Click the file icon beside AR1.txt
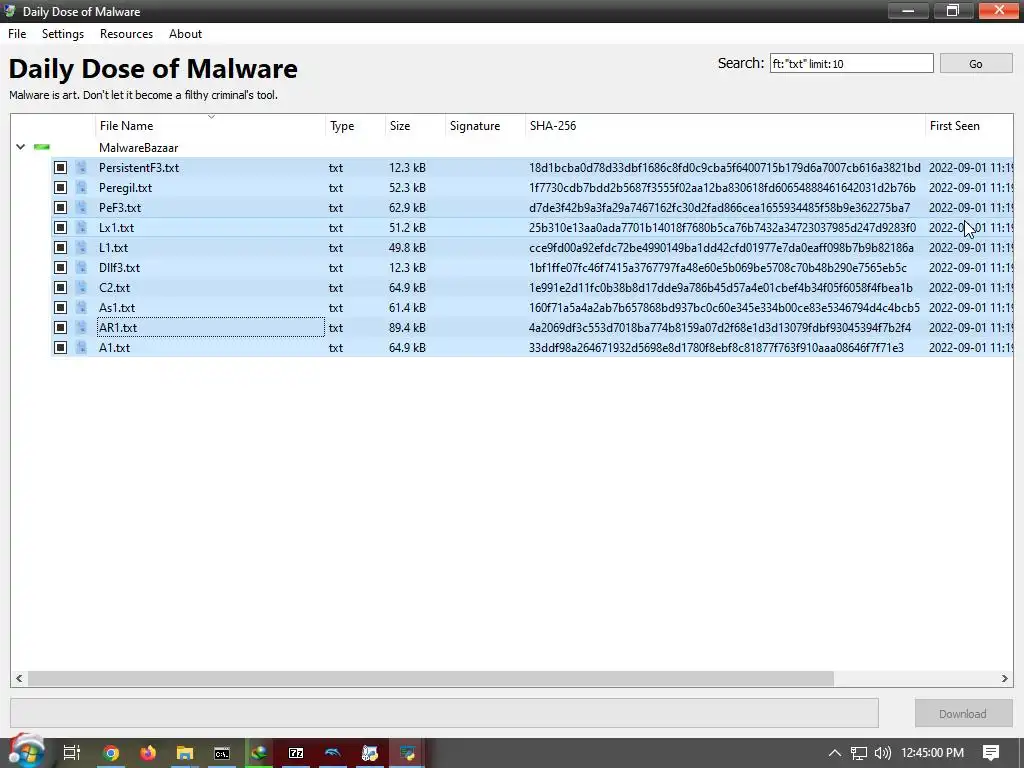Viewport: 1024px width, 768px height. coord(81,327)
